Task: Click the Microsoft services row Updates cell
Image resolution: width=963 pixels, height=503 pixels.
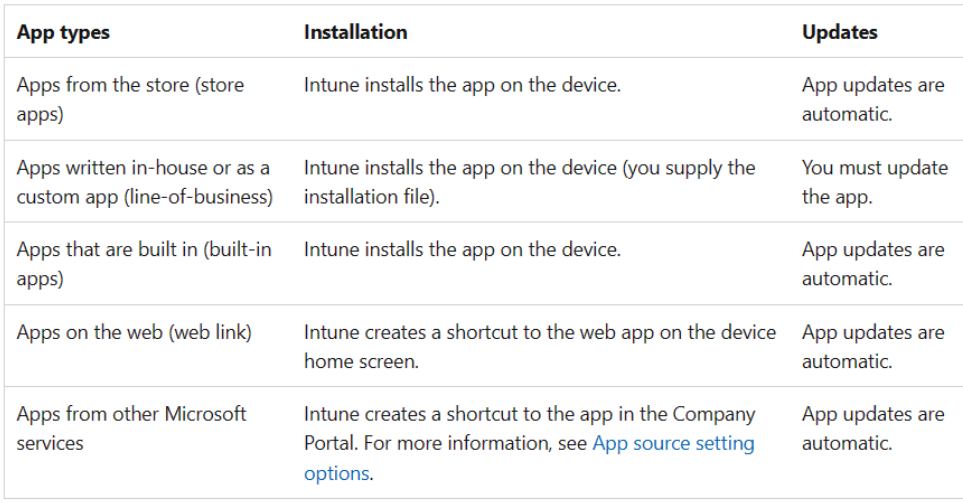Action: (872, 428)
